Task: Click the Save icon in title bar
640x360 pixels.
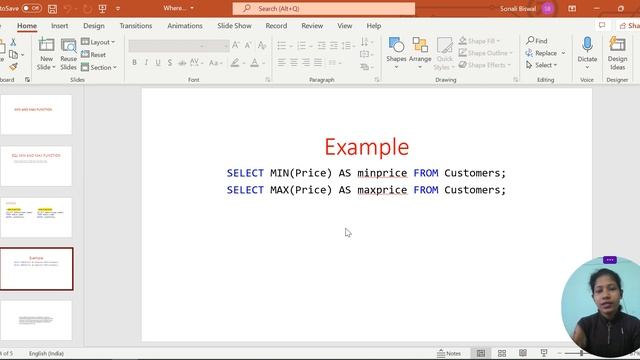Action: tap(52, 9)
